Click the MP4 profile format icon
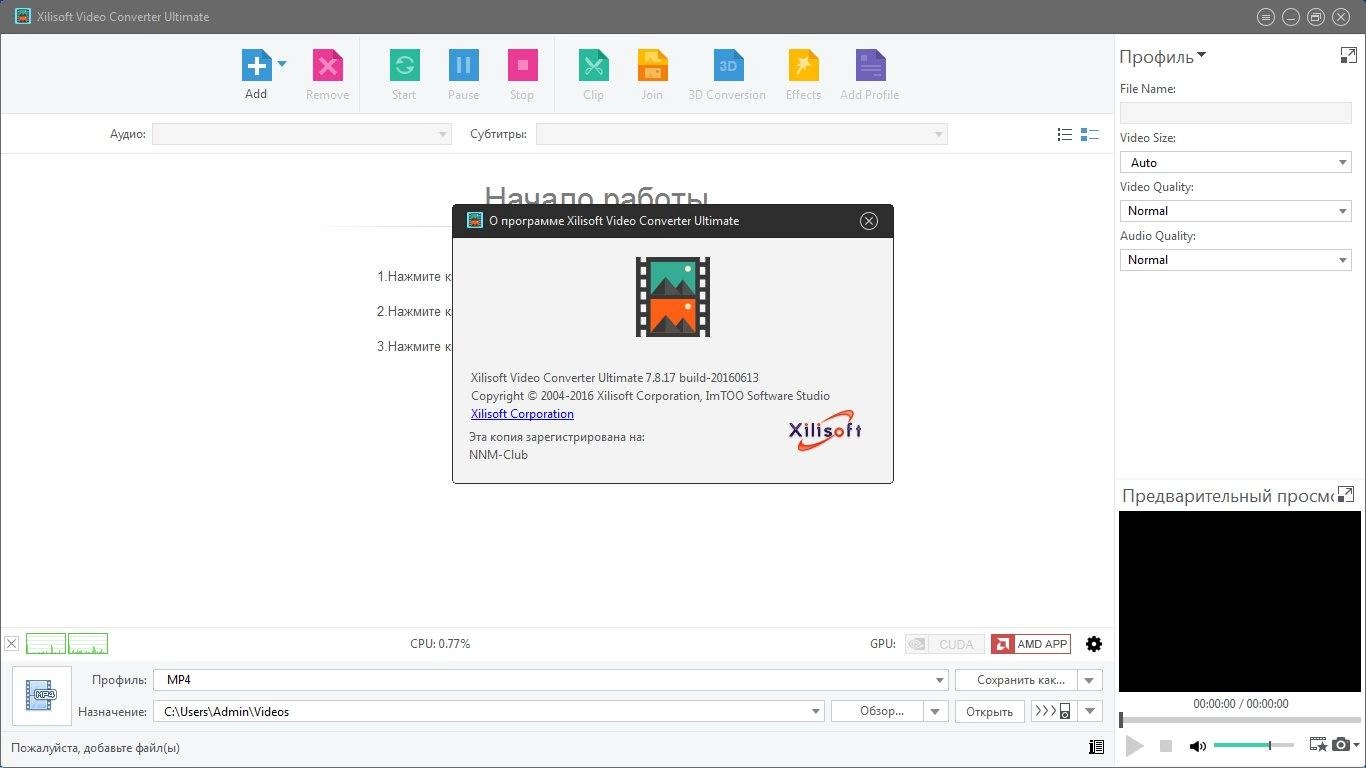The height and width of the screenshot is (768, 1366). [x=42, y=695]
